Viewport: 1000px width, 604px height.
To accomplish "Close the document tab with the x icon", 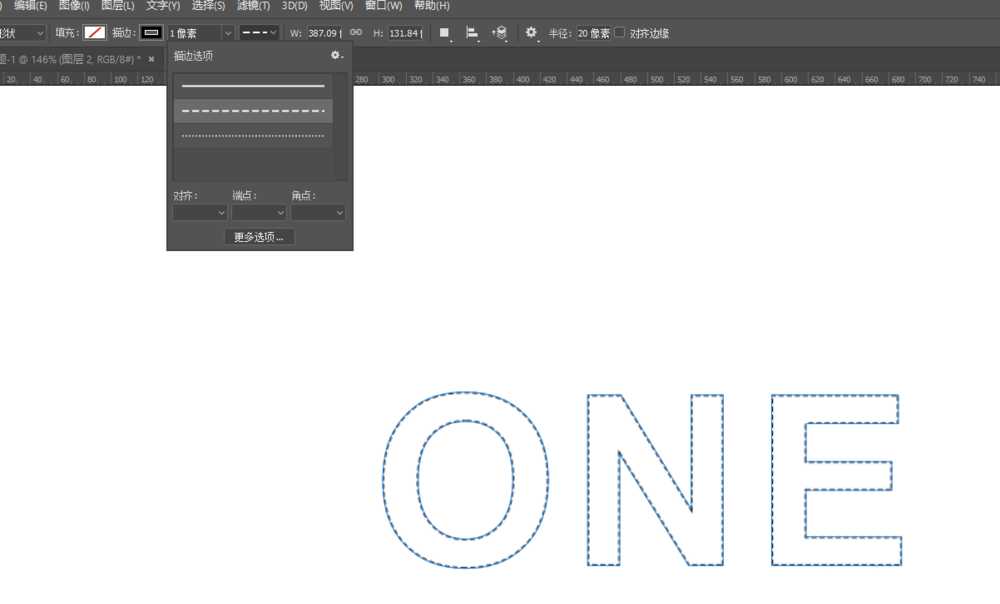I will coord(151,59).
